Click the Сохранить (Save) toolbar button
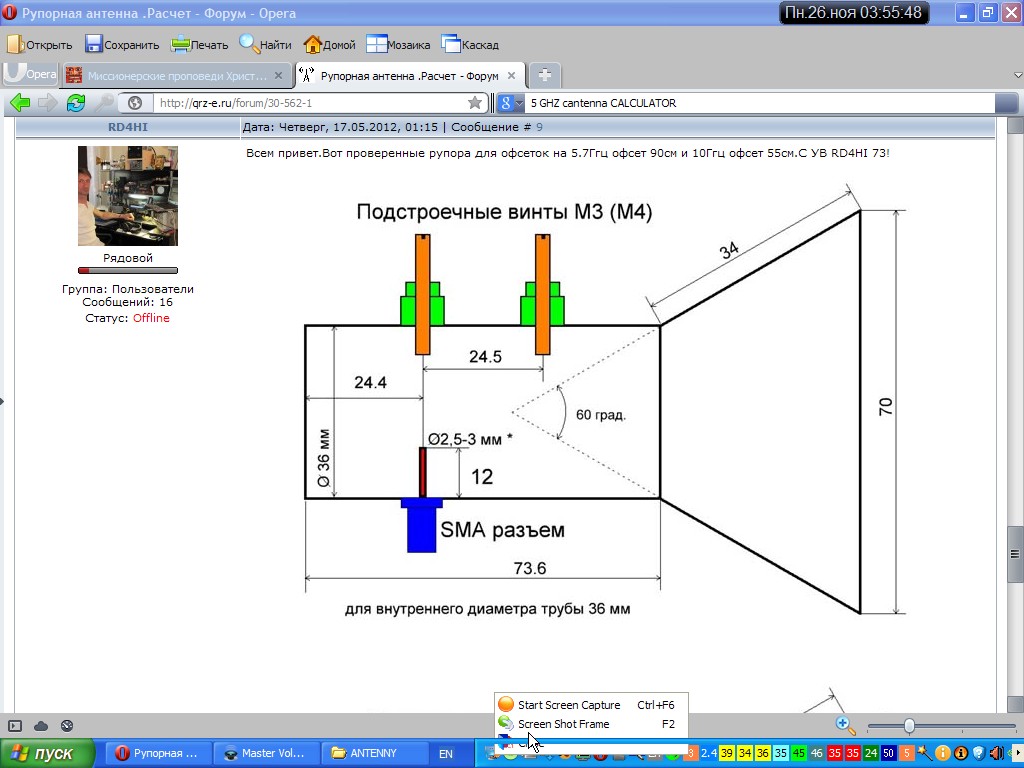 pyautogui.click(x=122, y=44)
